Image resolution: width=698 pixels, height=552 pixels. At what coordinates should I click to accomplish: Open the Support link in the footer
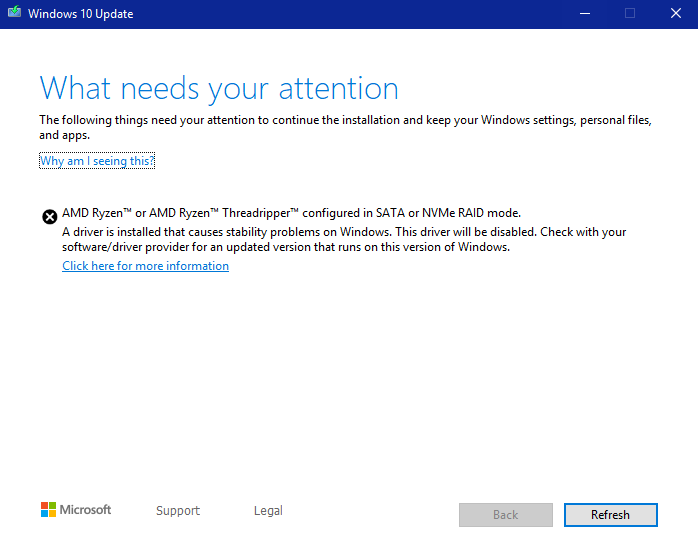coord(178,511)
